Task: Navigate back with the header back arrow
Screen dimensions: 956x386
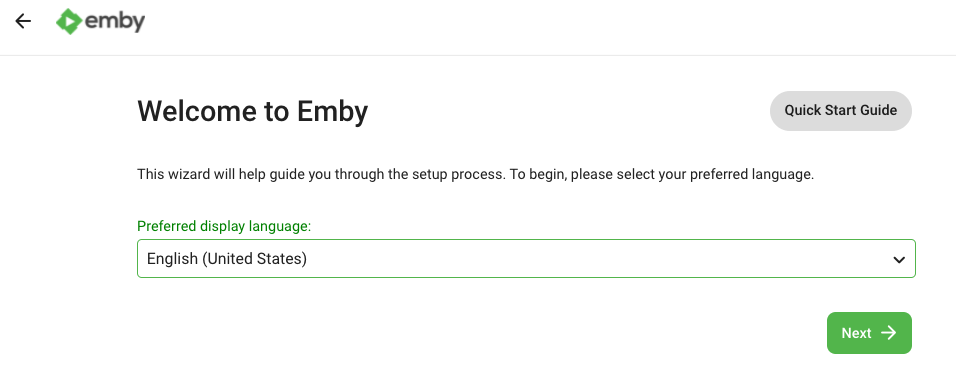Action: [x=23, y=21]
